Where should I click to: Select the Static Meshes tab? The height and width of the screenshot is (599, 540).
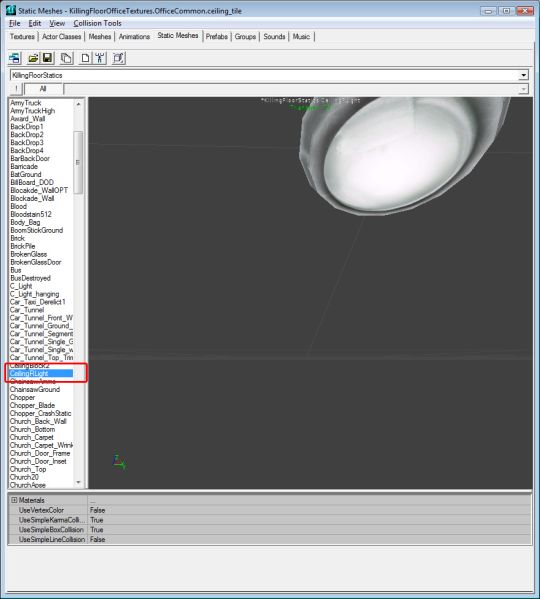point(178,36)
